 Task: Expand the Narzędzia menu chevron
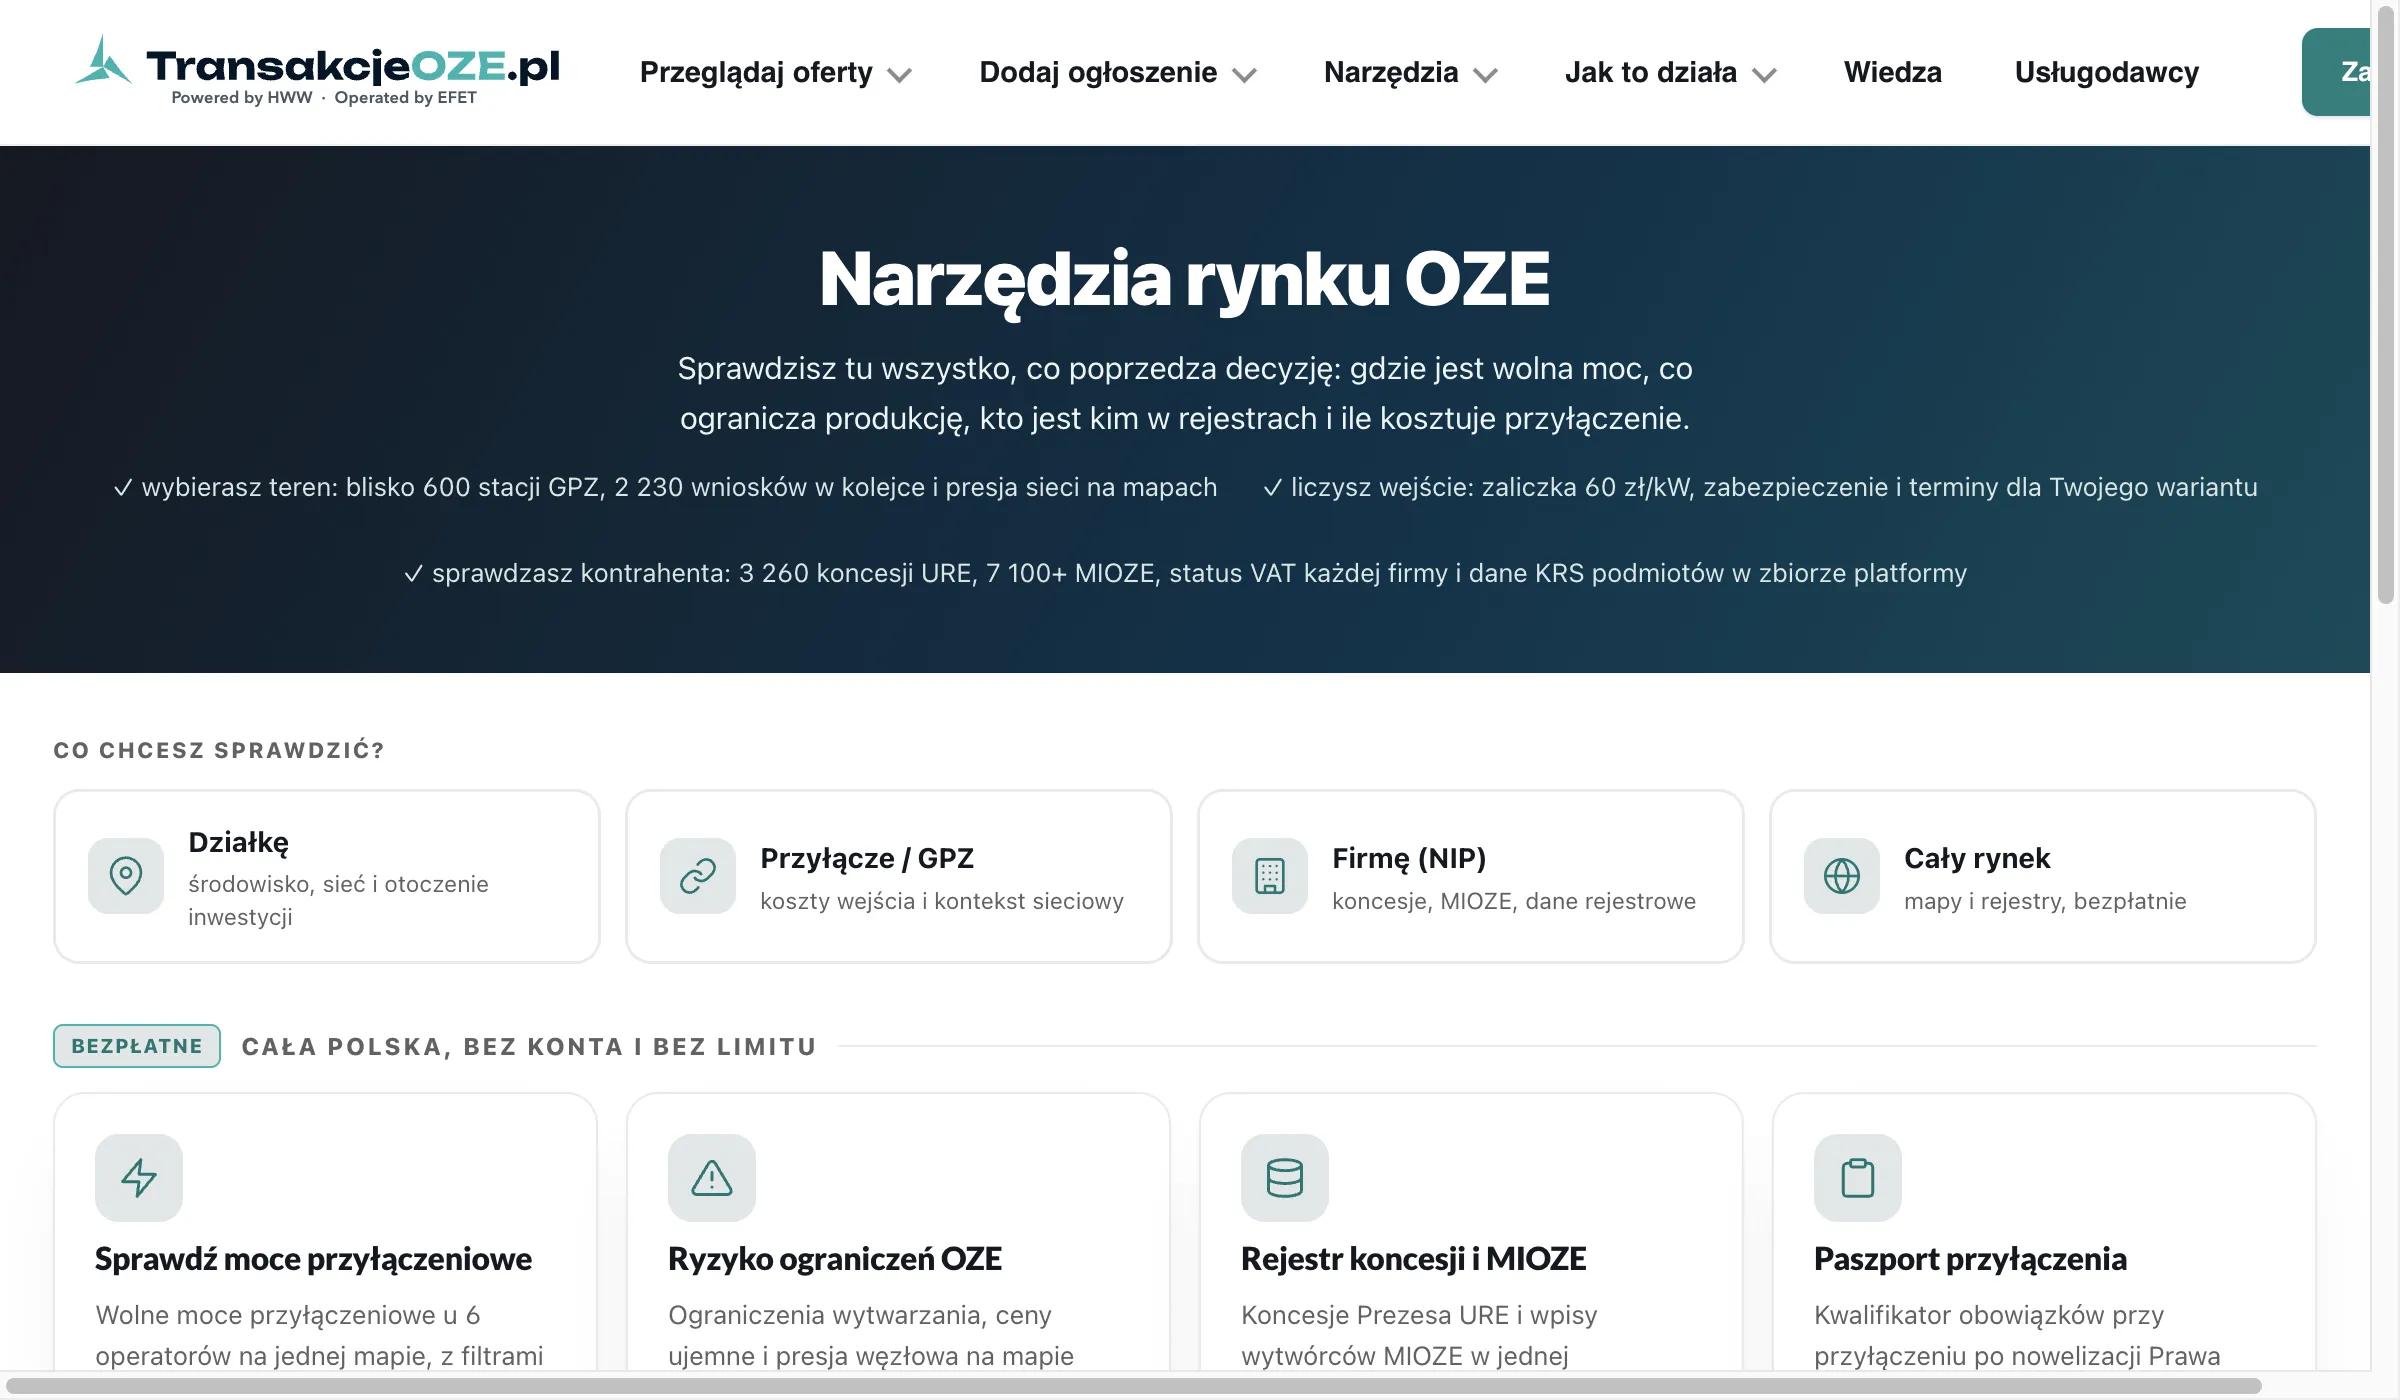pos(1486,75)
